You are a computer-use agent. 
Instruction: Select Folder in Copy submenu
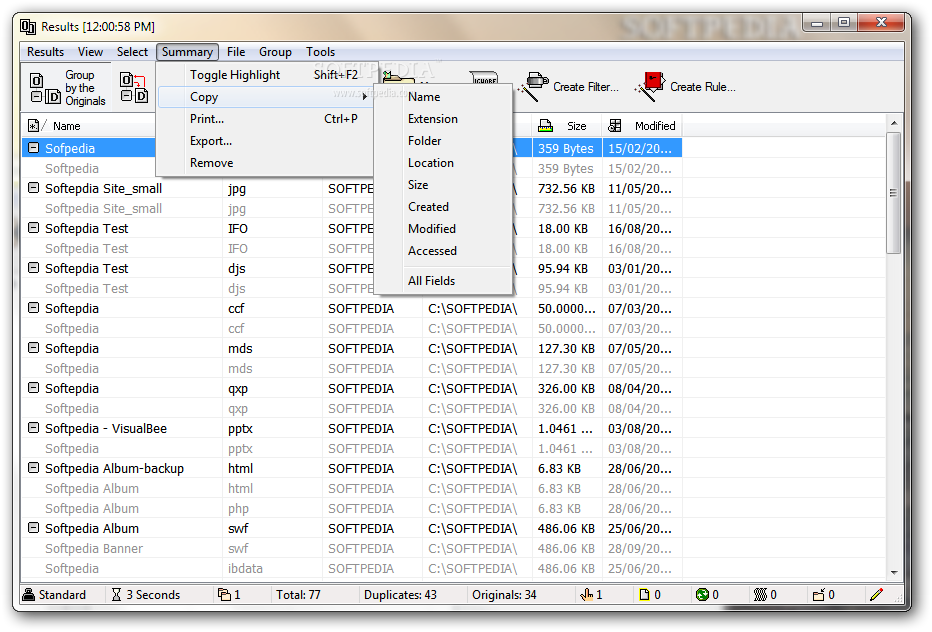pos(443,141)
